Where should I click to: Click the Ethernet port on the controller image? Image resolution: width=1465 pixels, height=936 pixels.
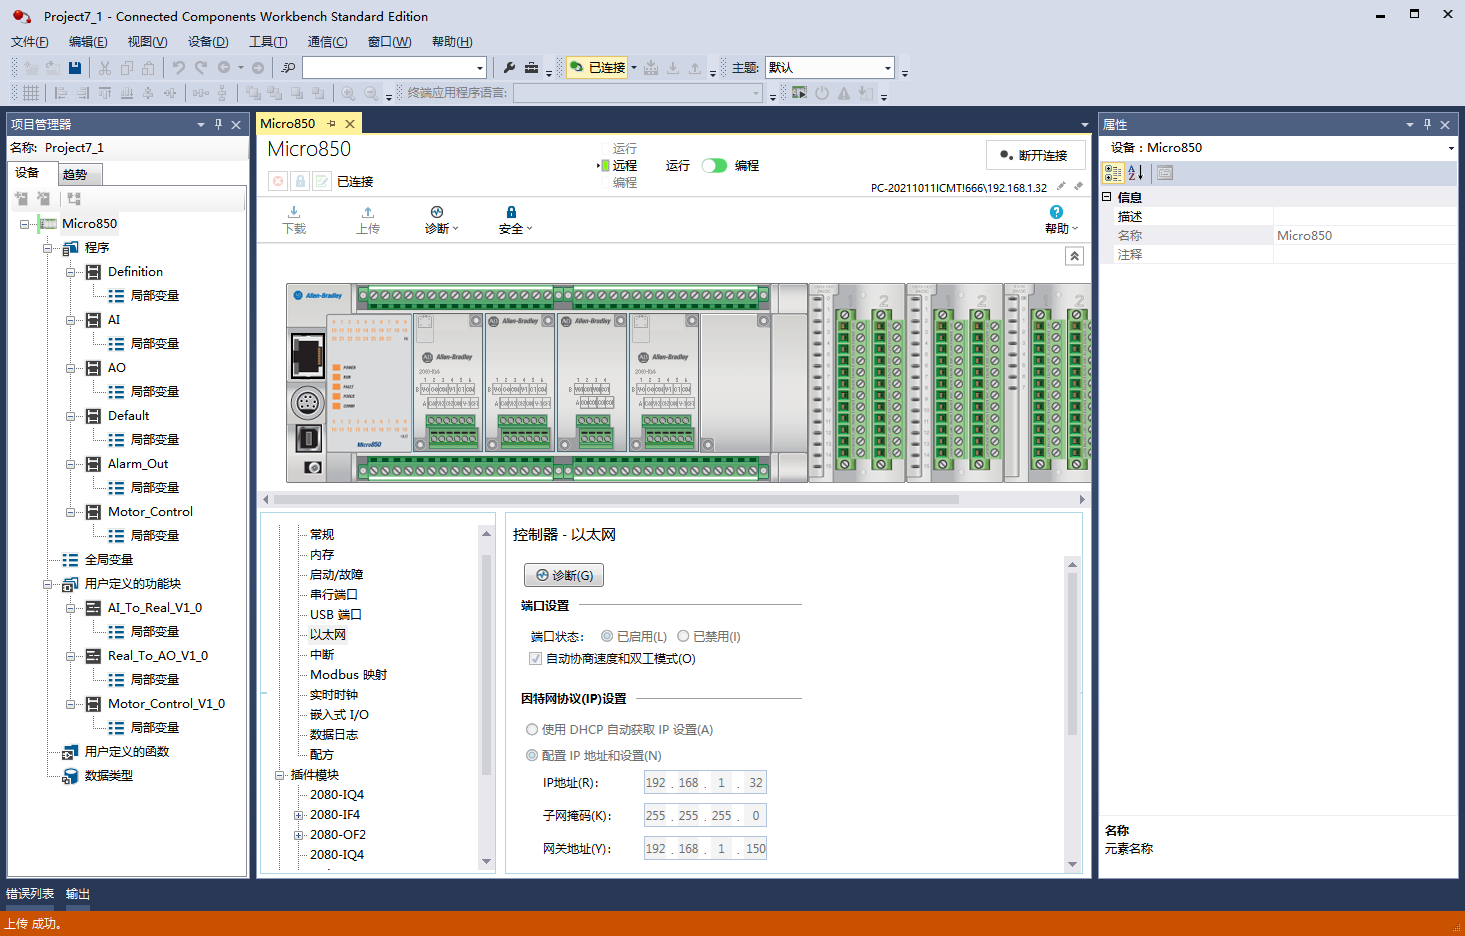pyautogui.click(x=307, y=355)
